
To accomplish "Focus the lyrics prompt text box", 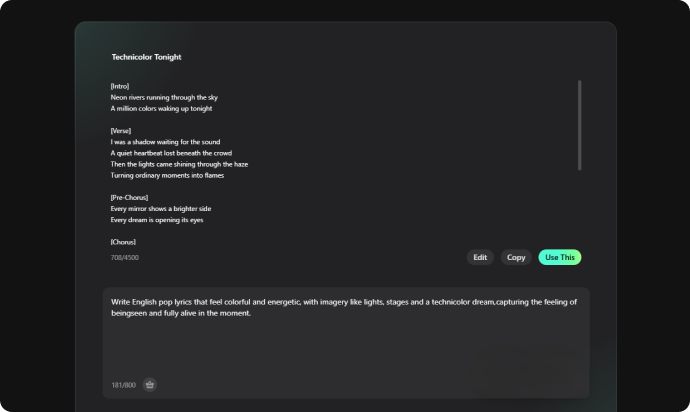I will pos(346,343).
